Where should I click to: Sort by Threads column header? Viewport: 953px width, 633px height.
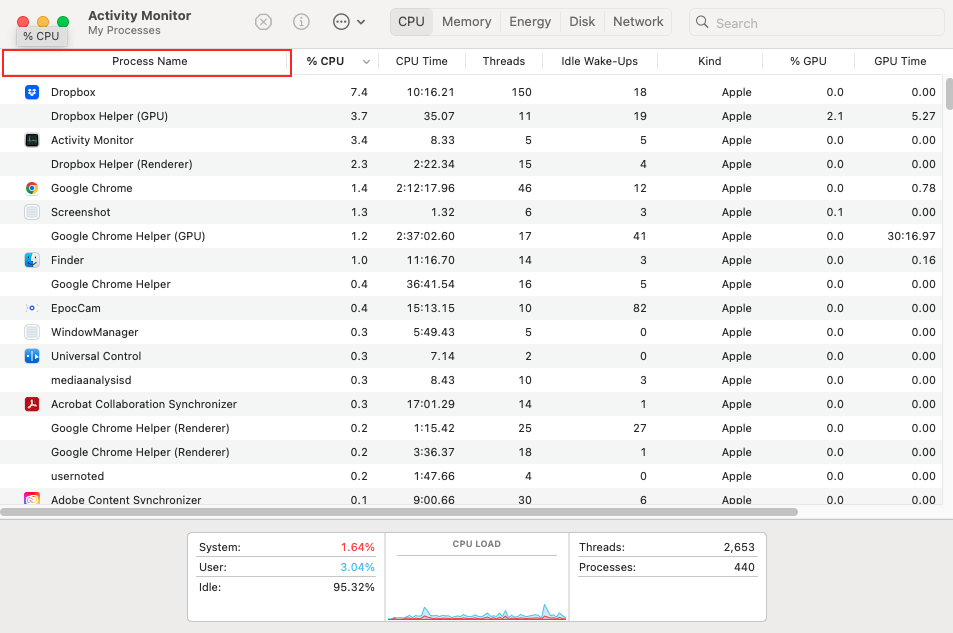tap(504, 61)
